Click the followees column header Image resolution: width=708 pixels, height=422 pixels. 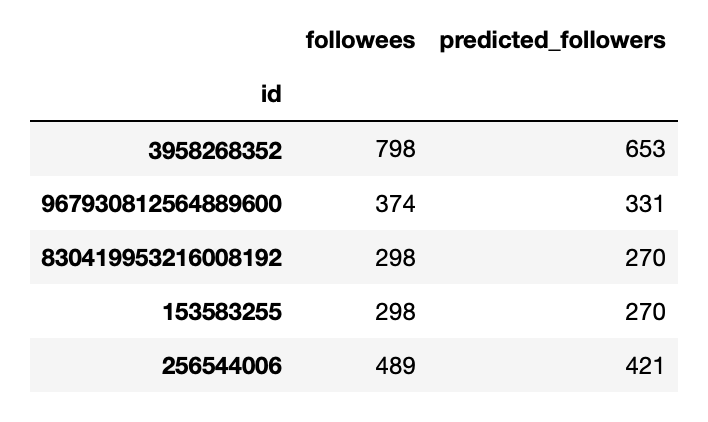(360, 40)
